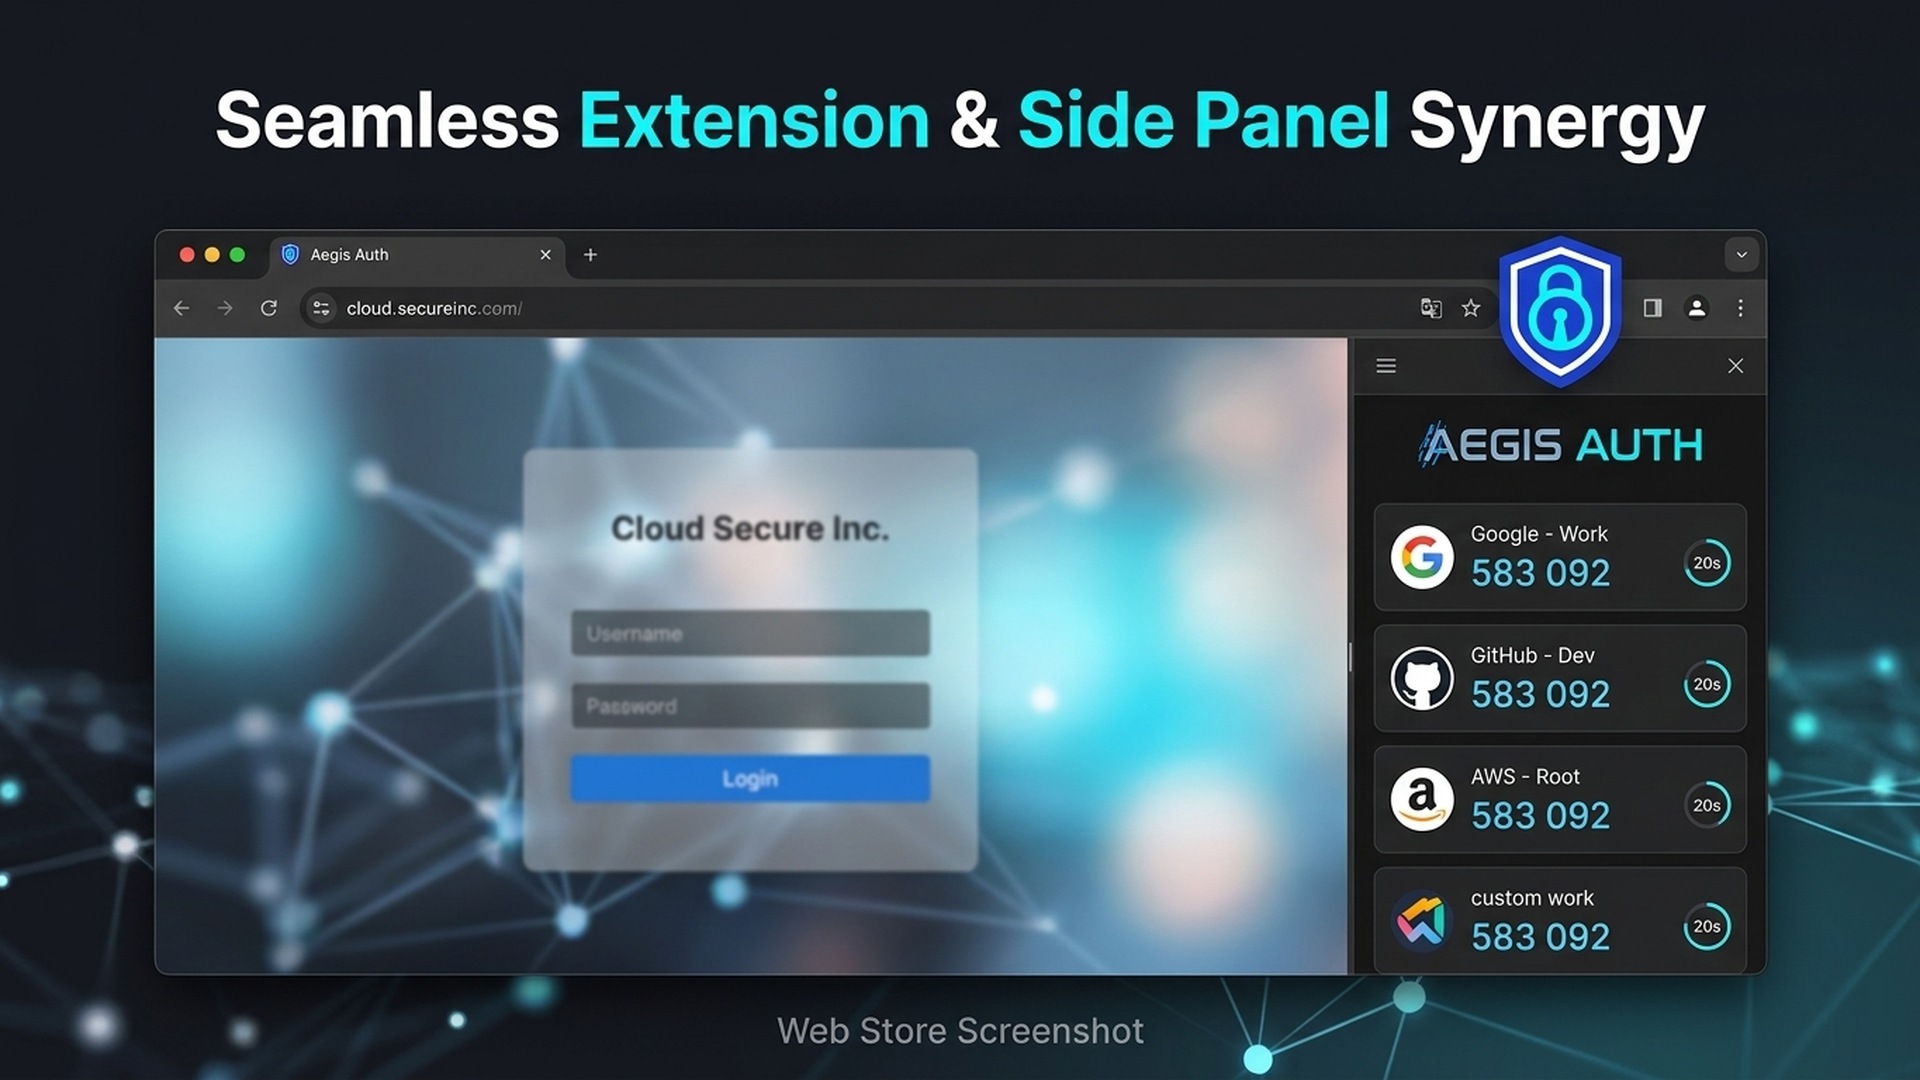Copy the AWS - Root code 583 092

click(1540, 815)
